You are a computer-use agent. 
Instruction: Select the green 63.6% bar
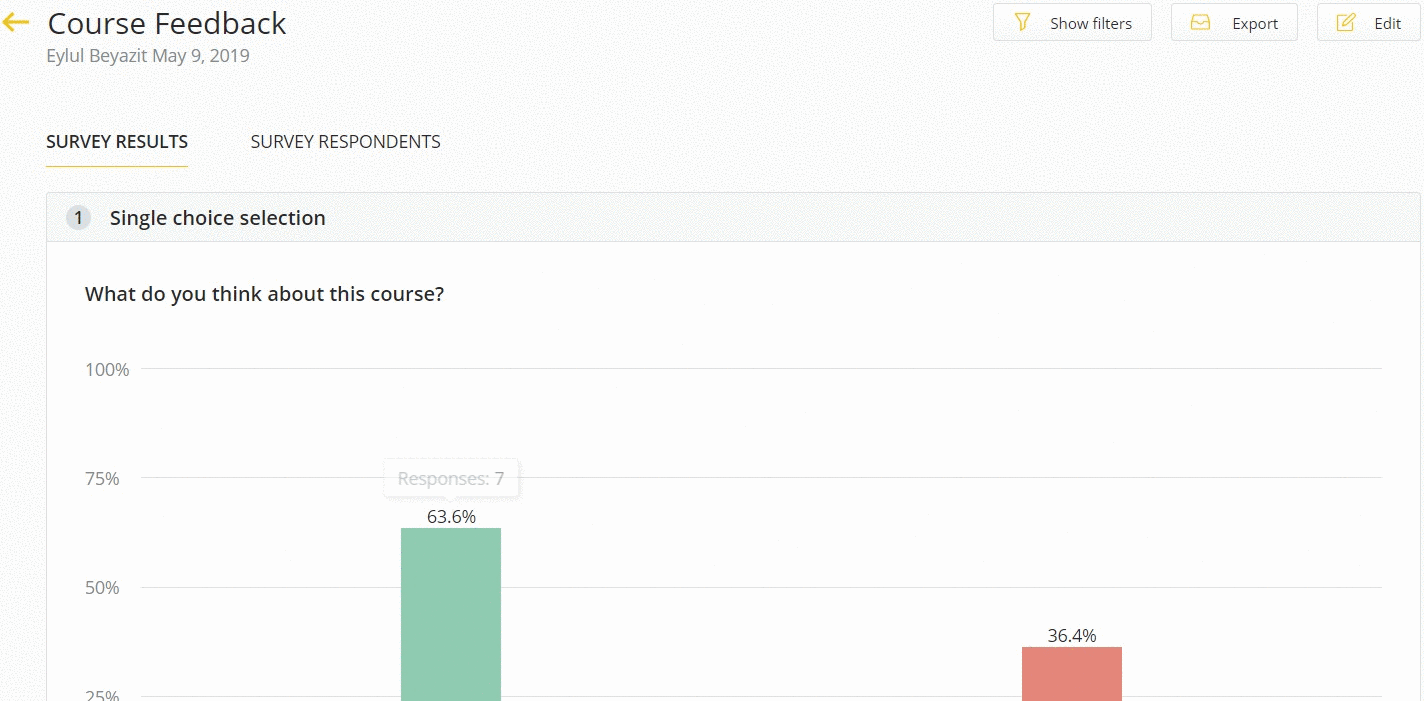coord(451,614)
